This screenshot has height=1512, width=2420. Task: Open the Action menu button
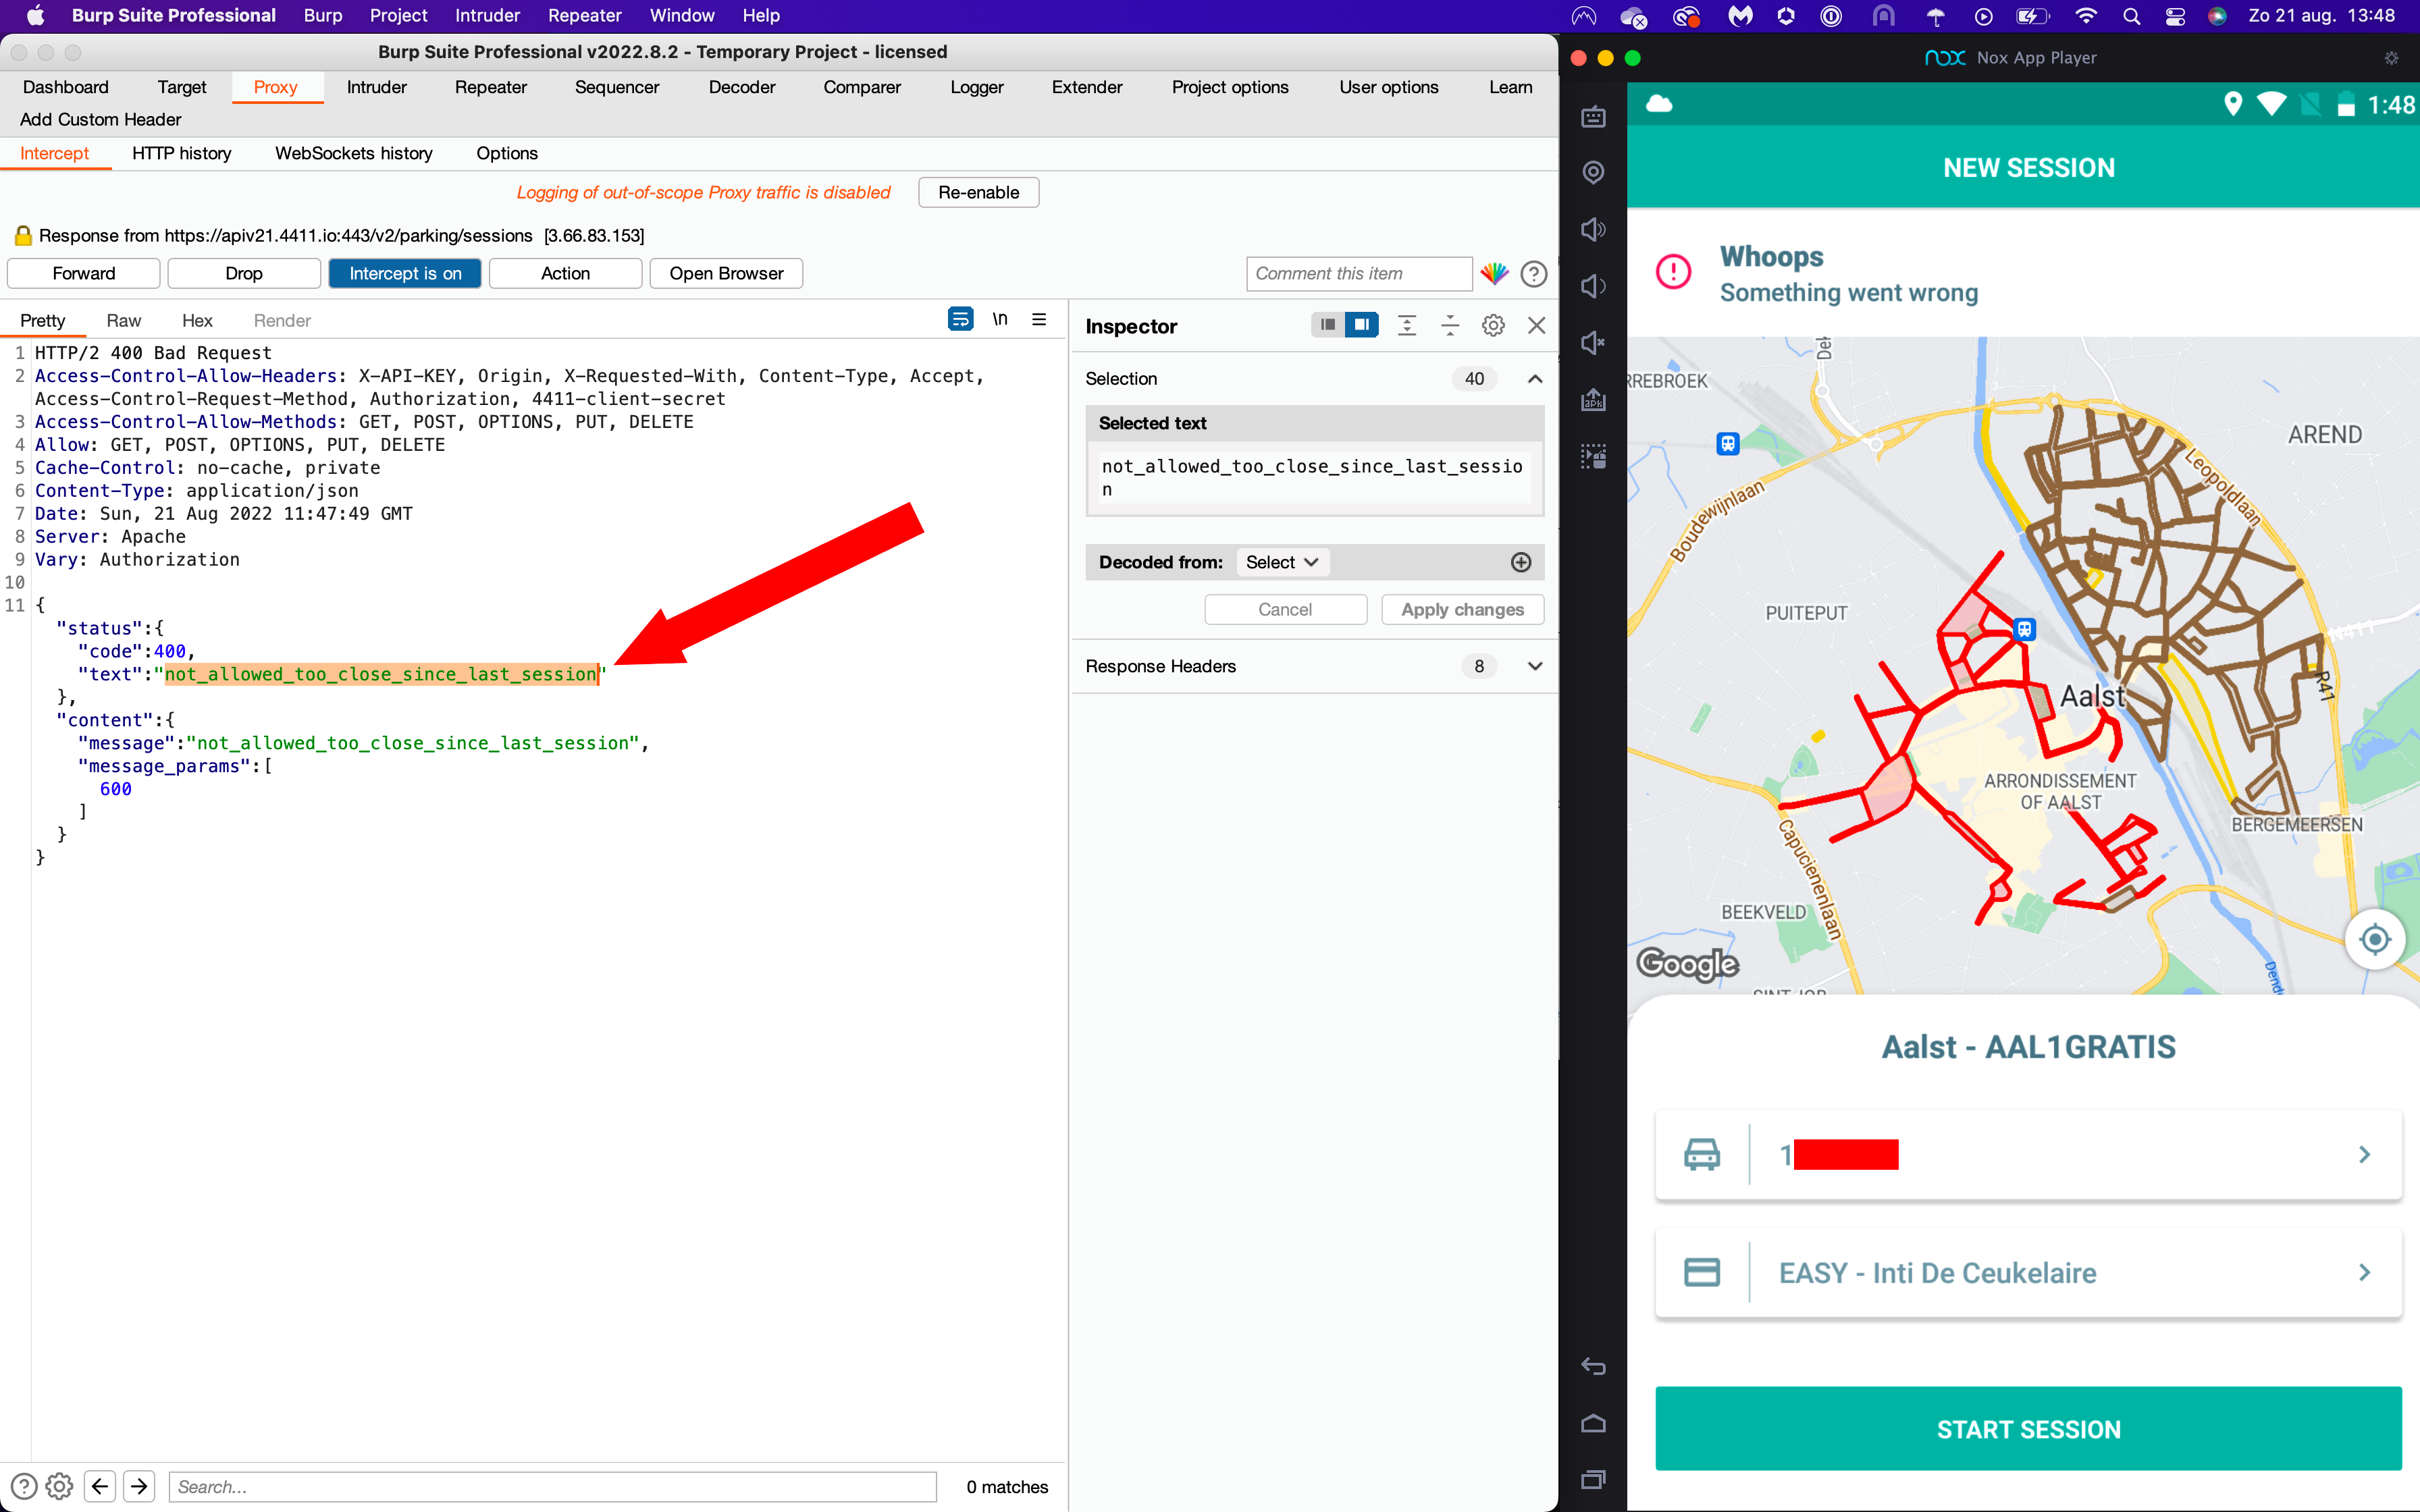point(565,273)
